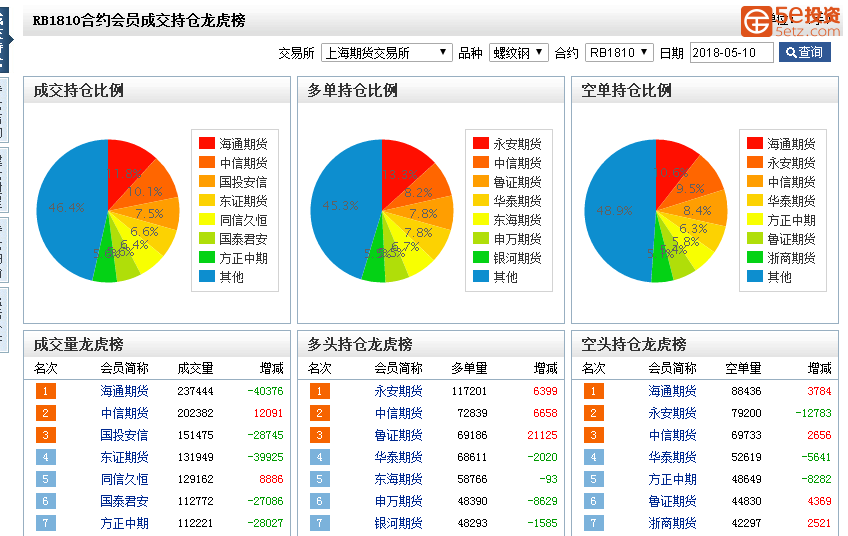Click red 海通期货 swatch in 成交持仓比例 legend
The width and height of the screenshot is (848, 536).
point(207,143)
